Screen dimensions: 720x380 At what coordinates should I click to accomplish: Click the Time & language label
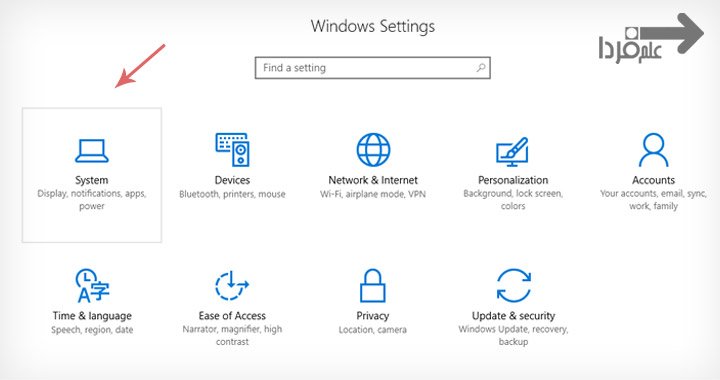(92, 316)
